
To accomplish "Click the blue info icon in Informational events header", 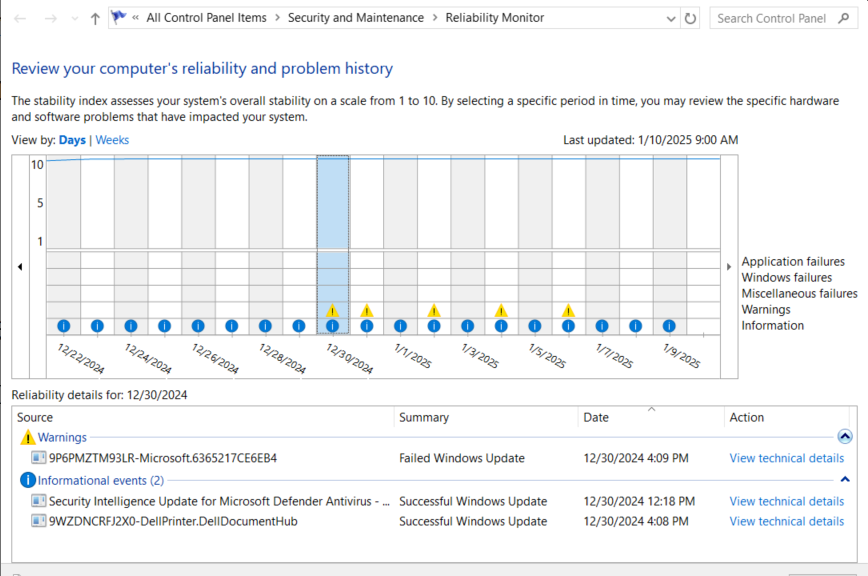I will [x=28, y=480].
